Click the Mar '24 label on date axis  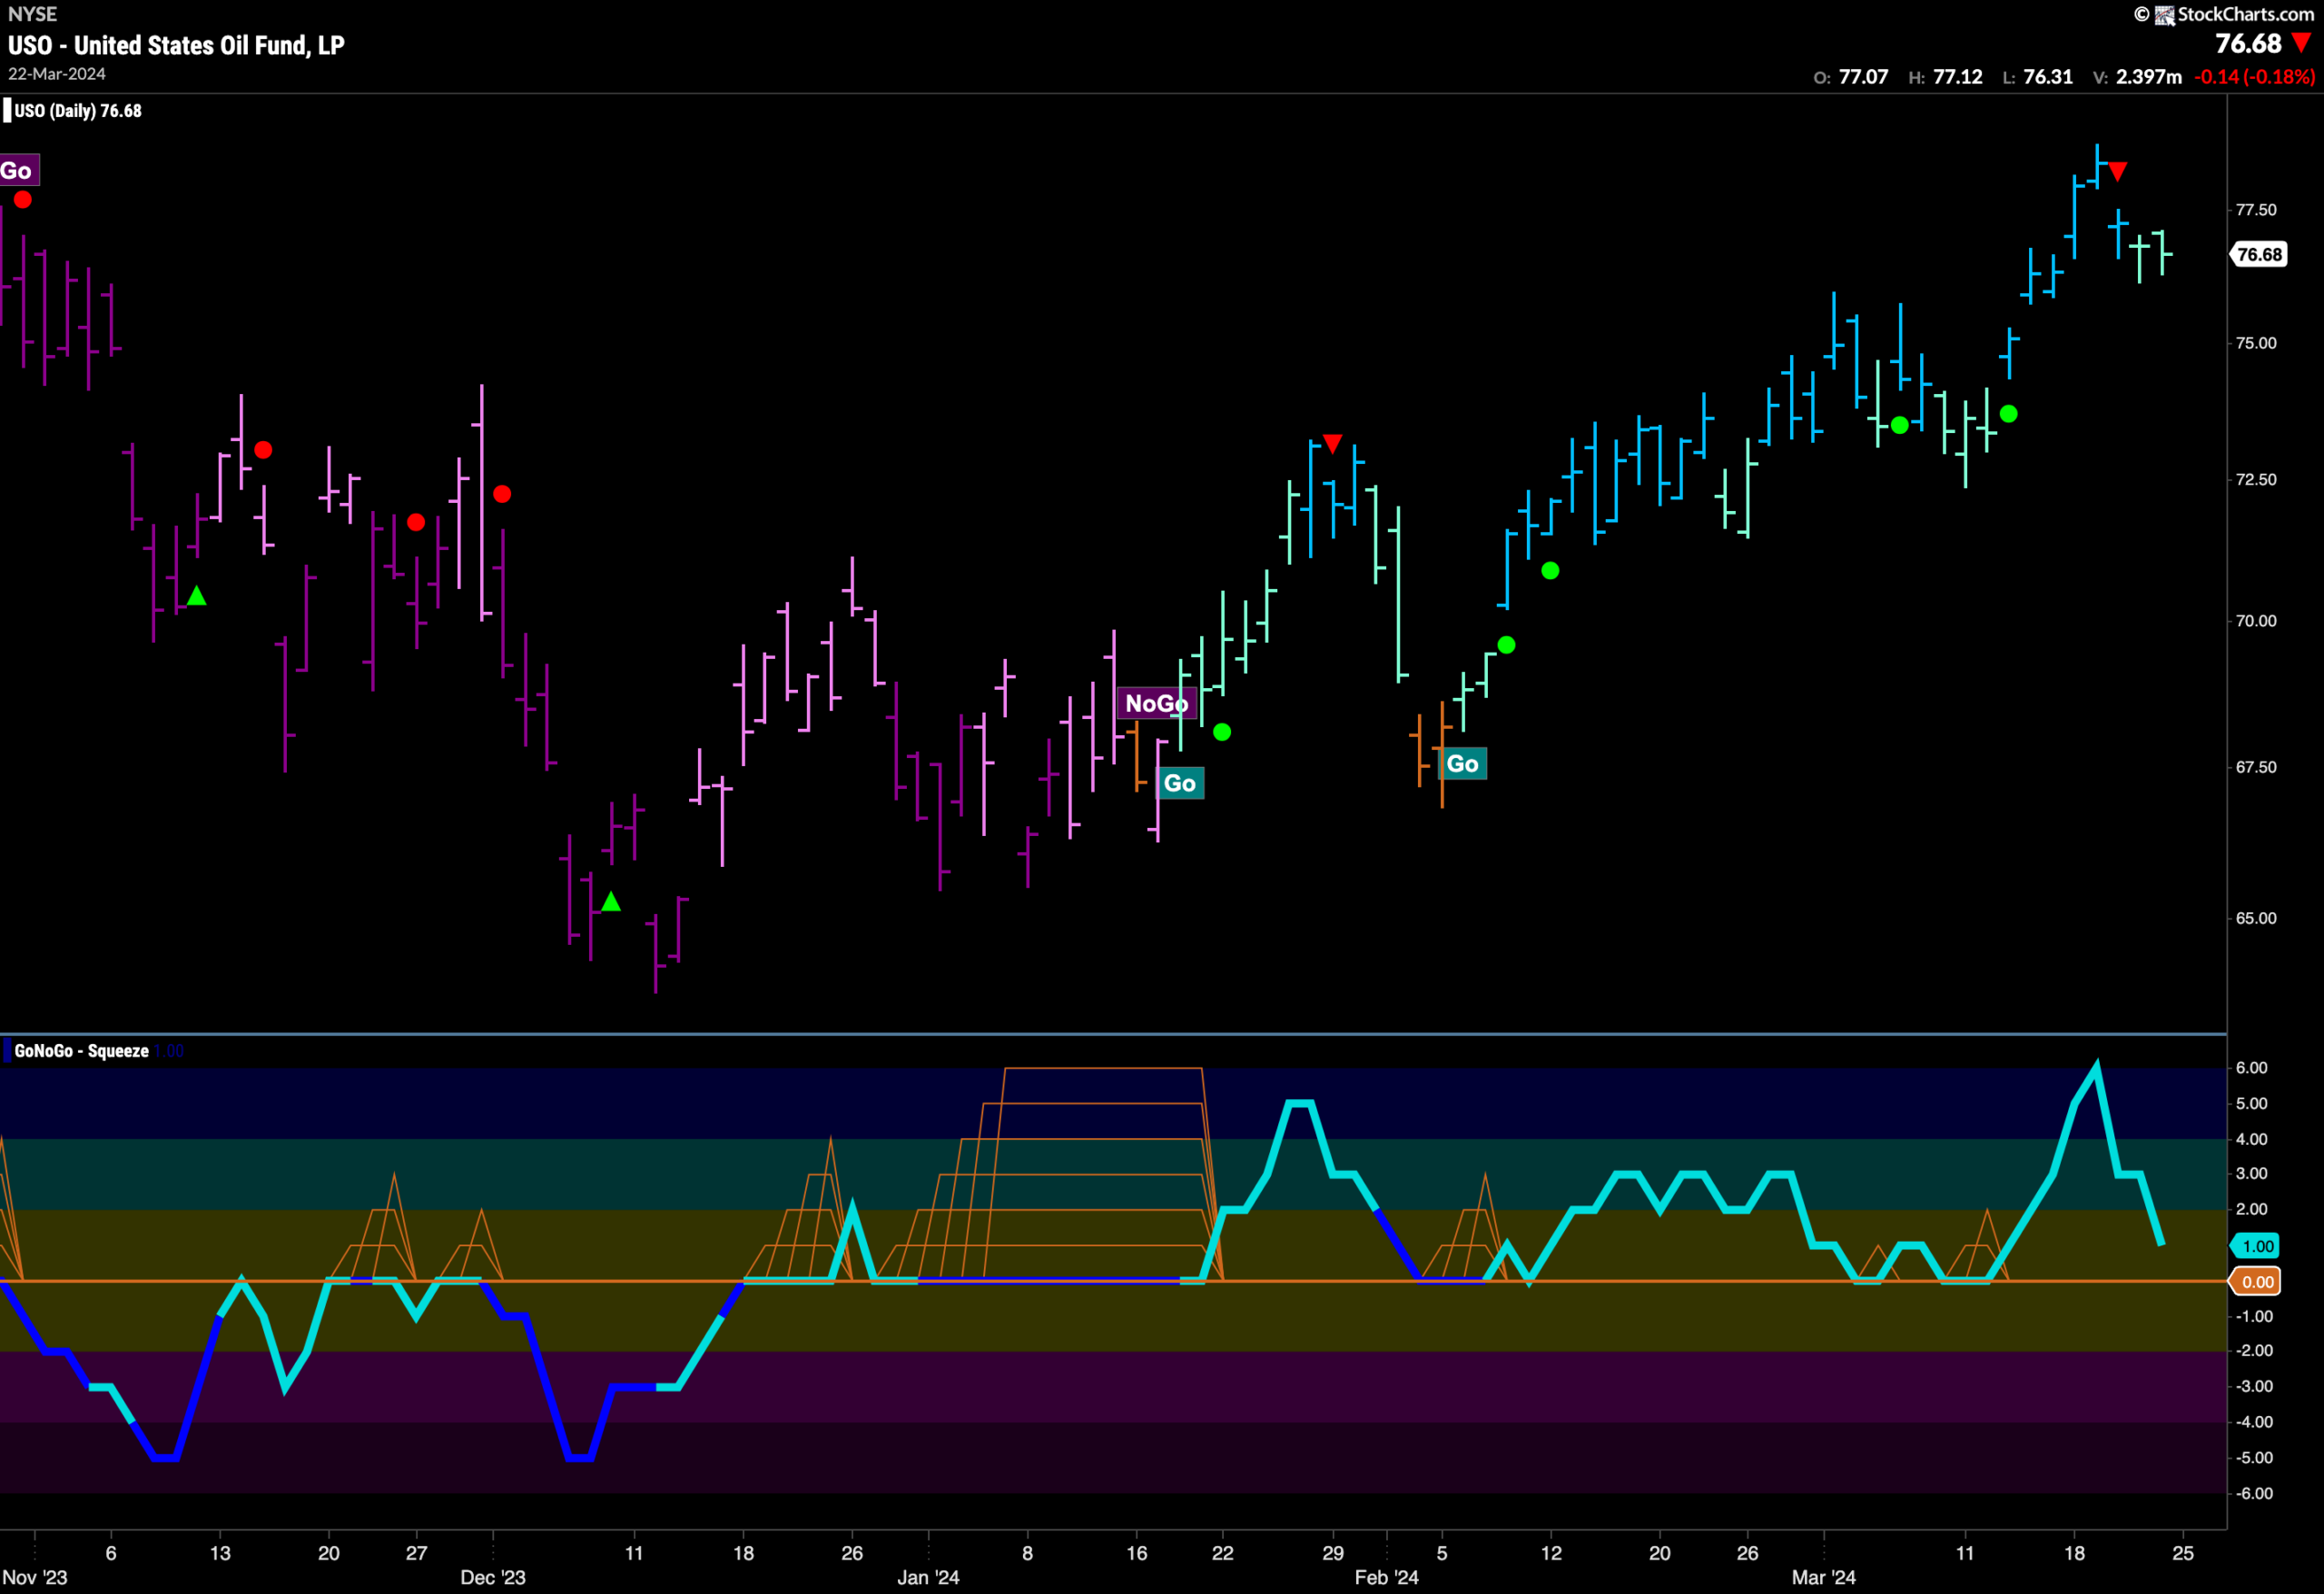click(x=1823, y=1577)
